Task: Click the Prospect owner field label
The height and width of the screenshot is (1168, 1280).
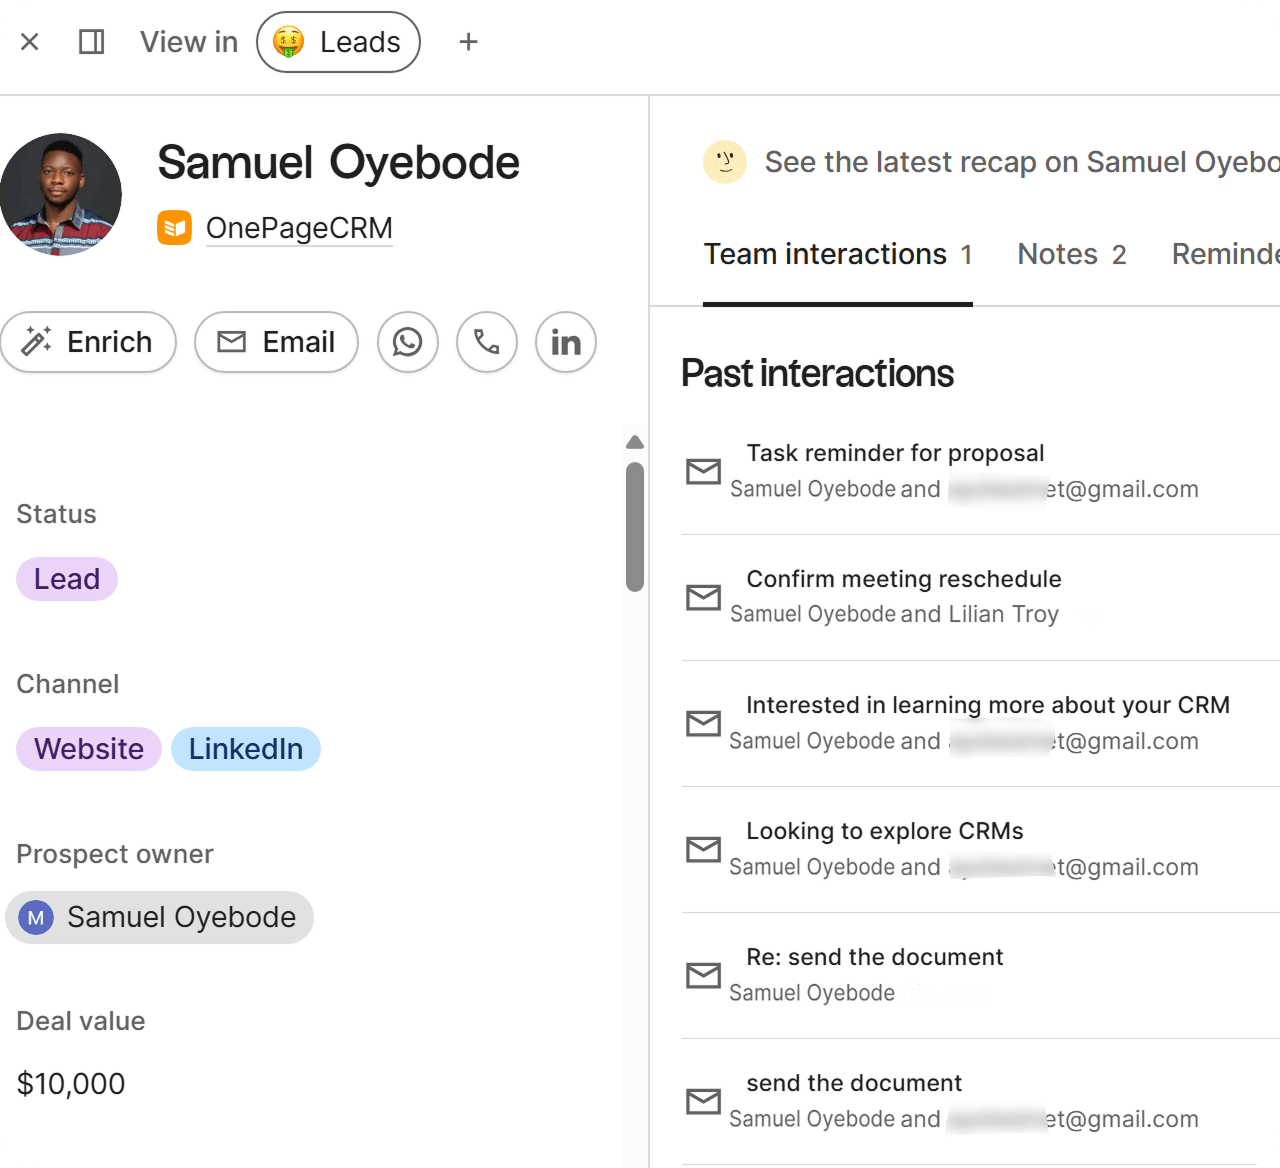Action: [115, 854]
